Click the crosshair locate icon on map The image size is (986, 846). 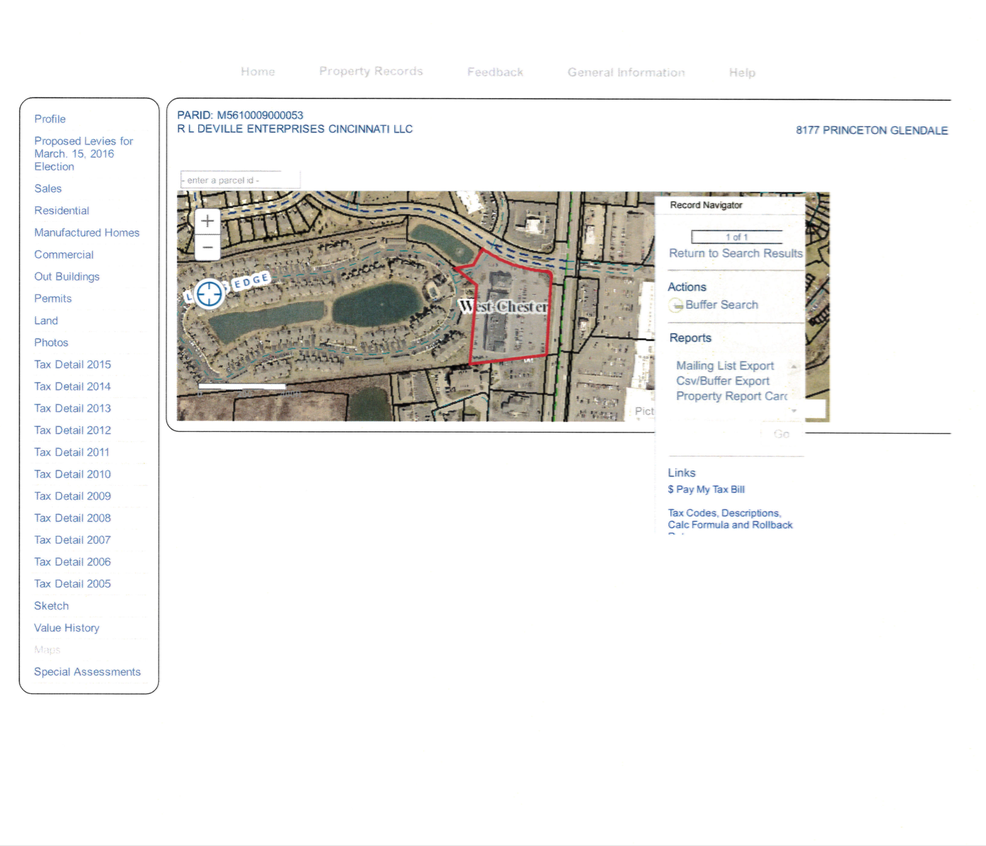[x=209, y=294]
